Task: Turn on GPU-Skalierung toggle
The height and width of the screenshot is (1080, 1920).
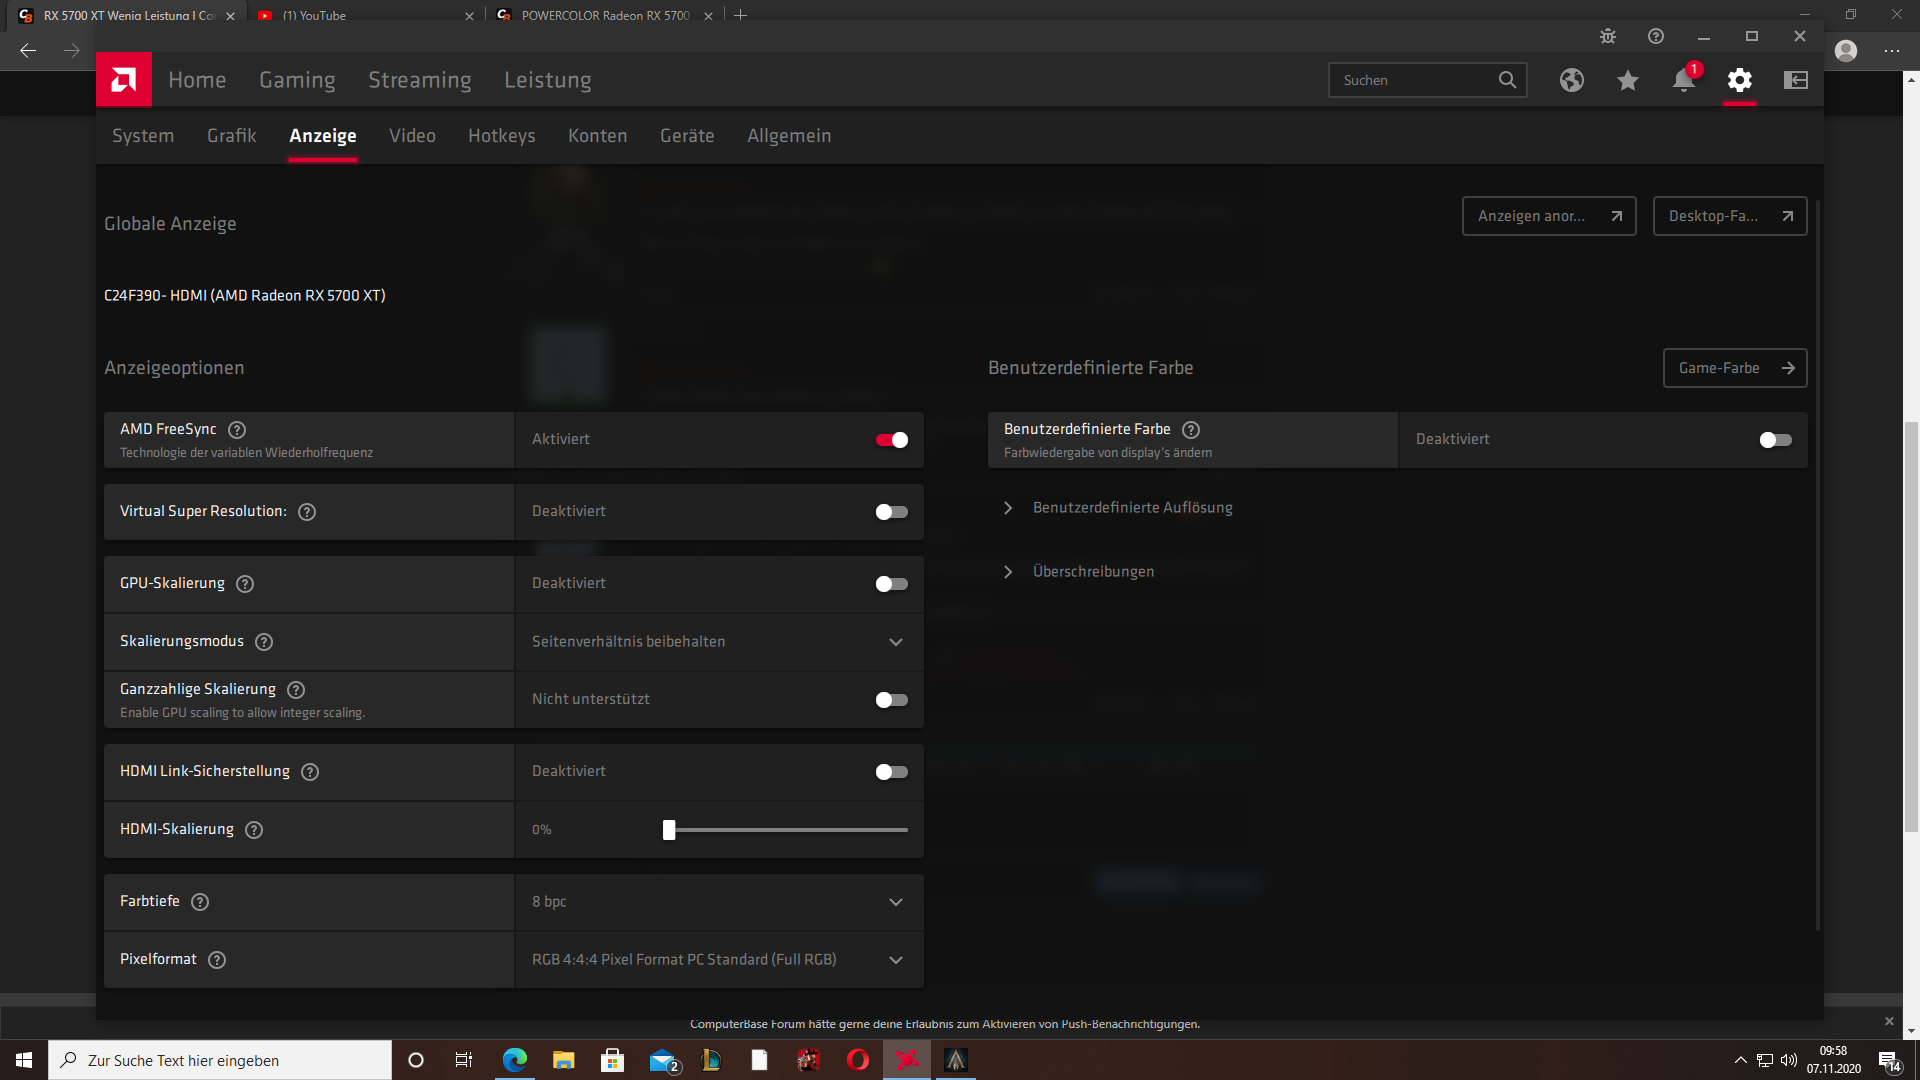Action: point(891,584)
